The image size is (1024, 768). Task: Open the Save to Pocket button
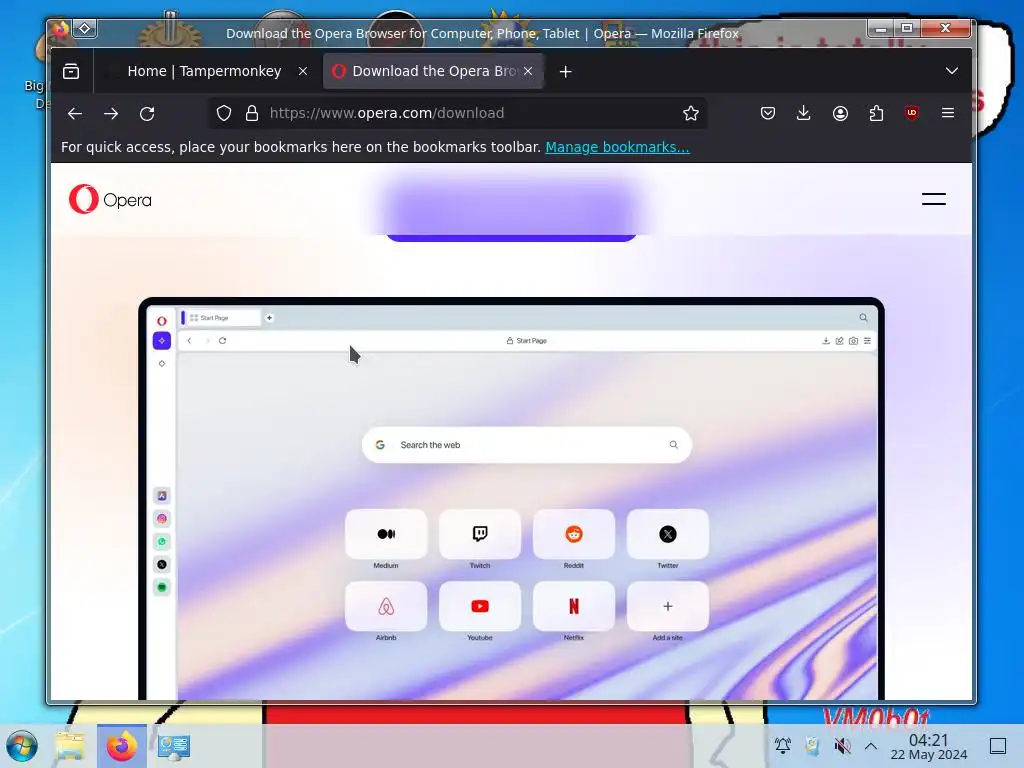click(x=767, y=114)
